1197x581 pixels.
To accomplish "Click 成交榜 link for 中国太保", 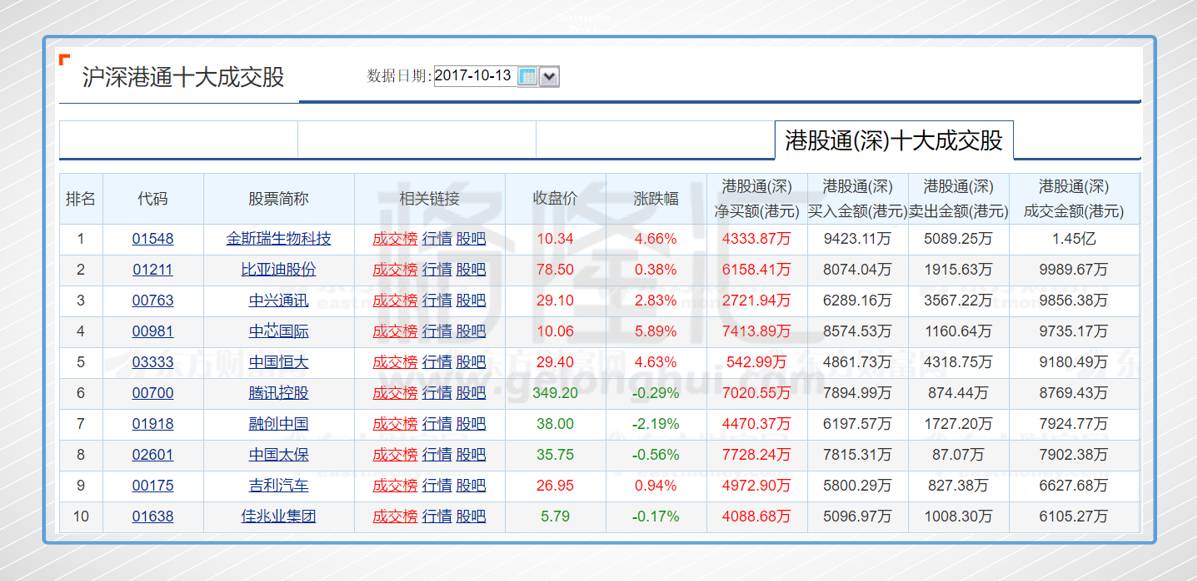I will point(395,455).
